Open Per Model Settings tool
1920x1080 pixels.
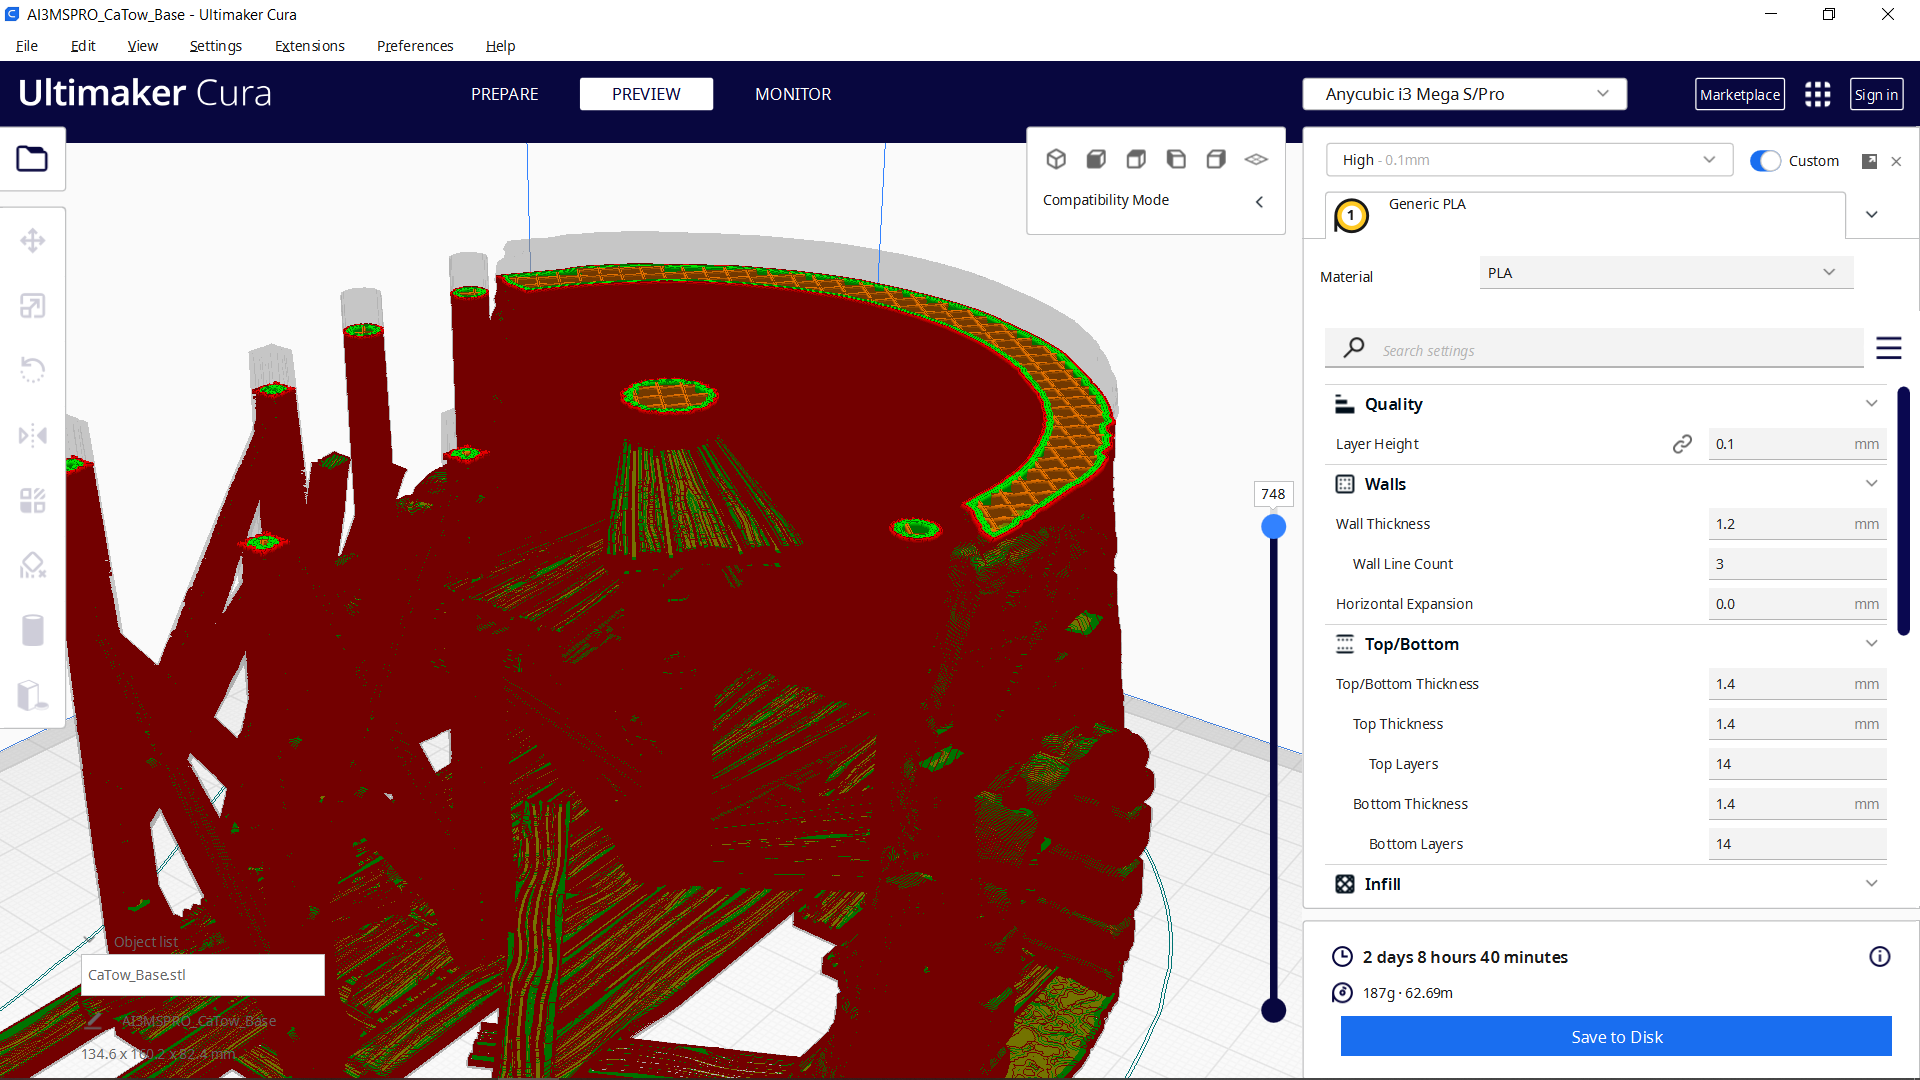[x=33, y=500]
